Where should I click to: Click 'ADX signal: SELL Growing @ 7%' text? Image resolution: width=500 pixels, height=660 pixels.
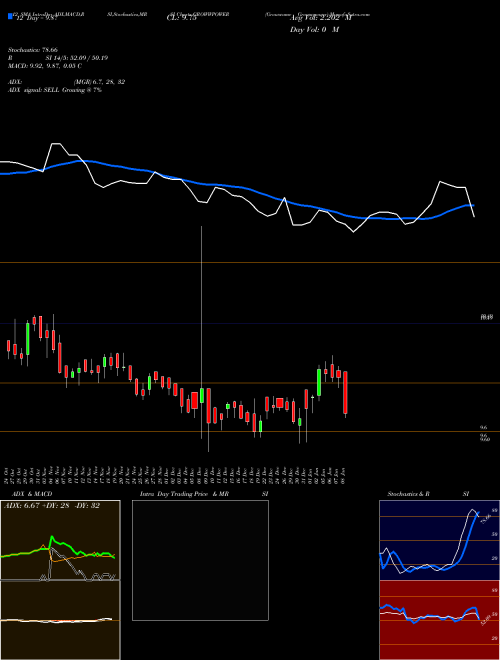point(55,90)
